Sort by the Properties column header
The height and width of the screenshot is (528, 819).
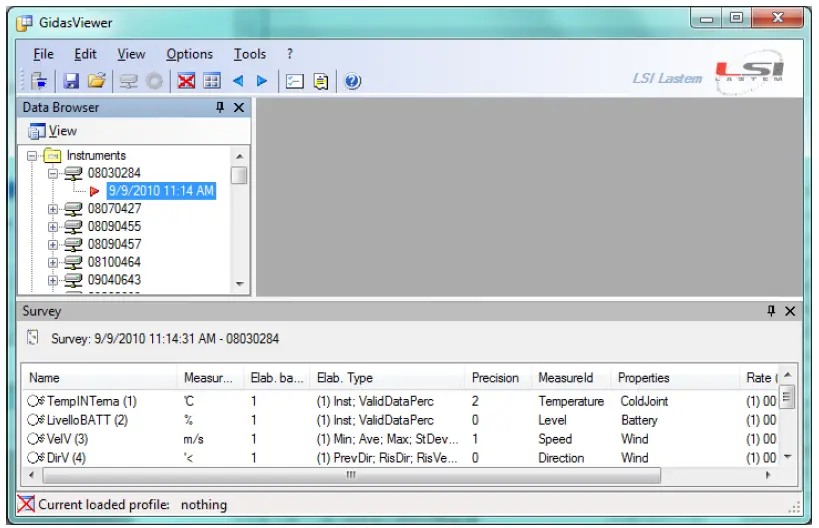tap(675, 378)
